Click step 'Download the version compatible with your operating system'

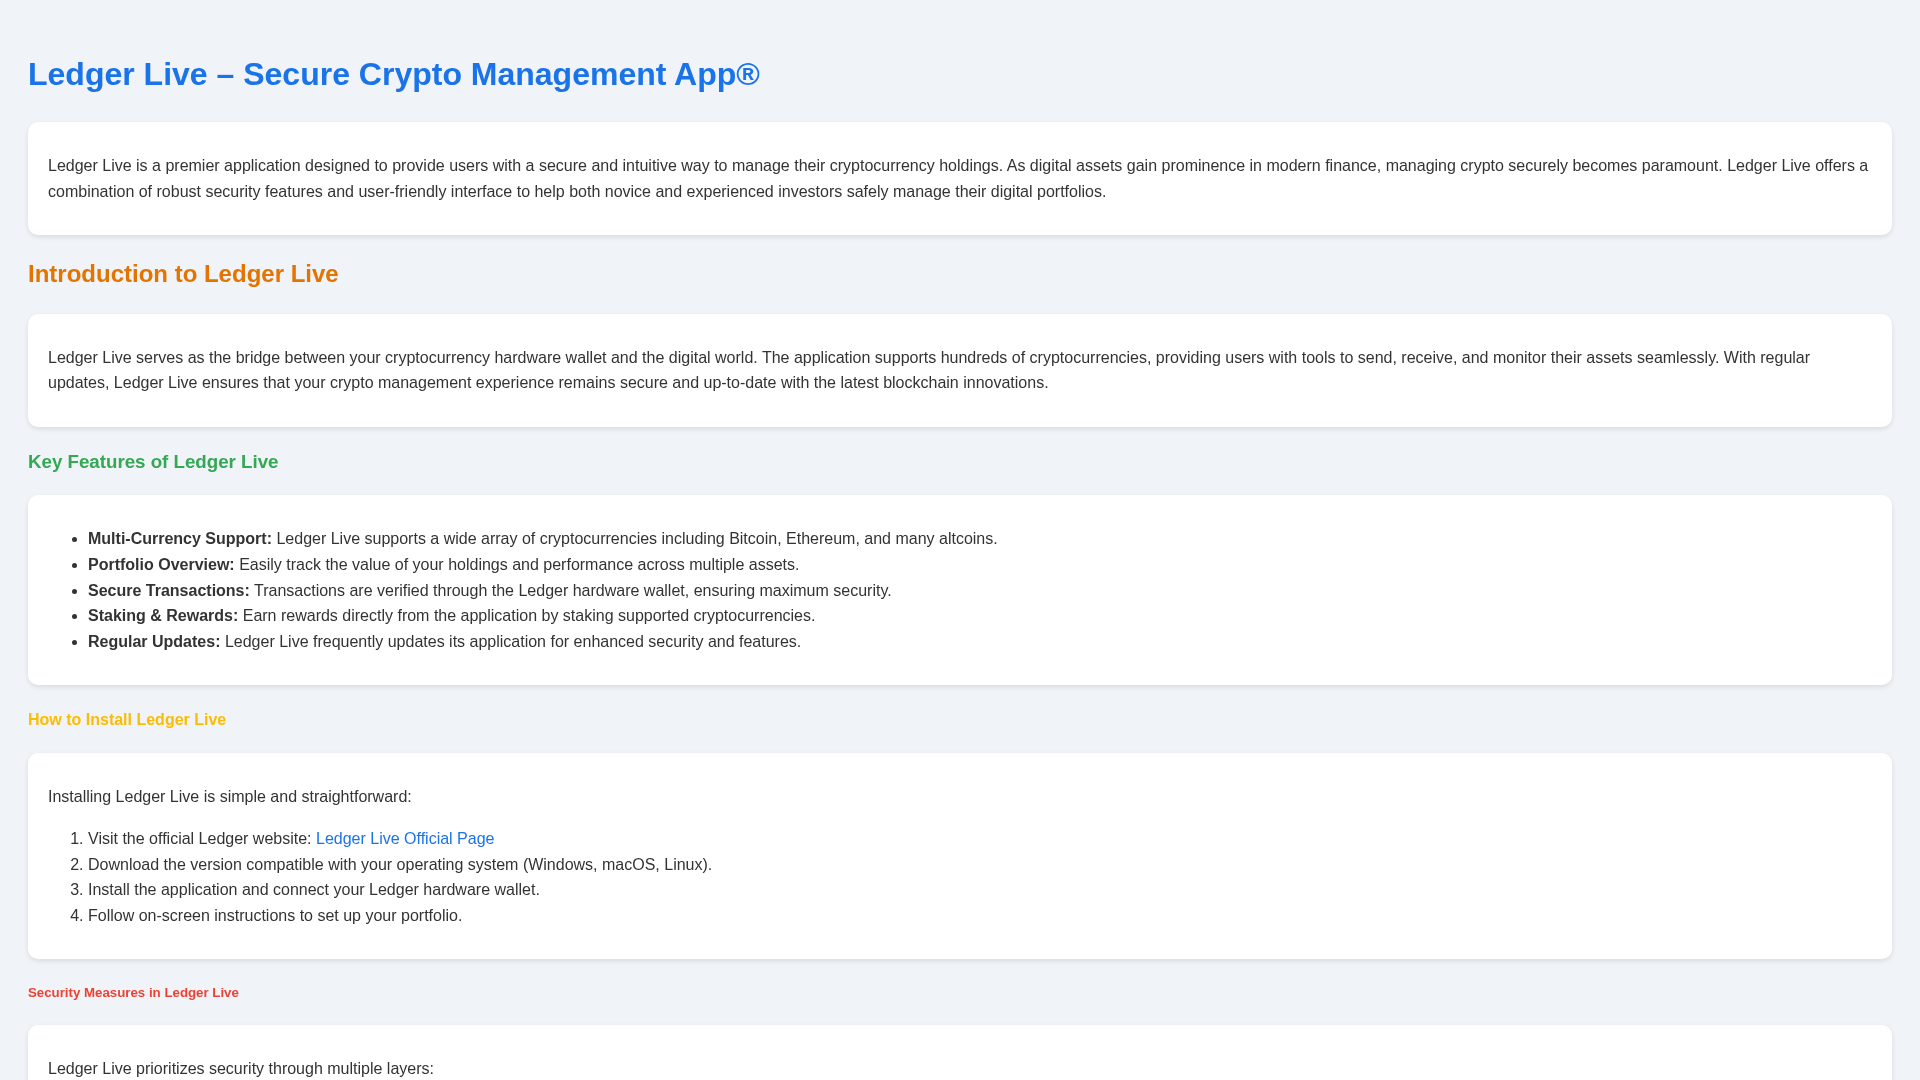(x=400, y=865)
